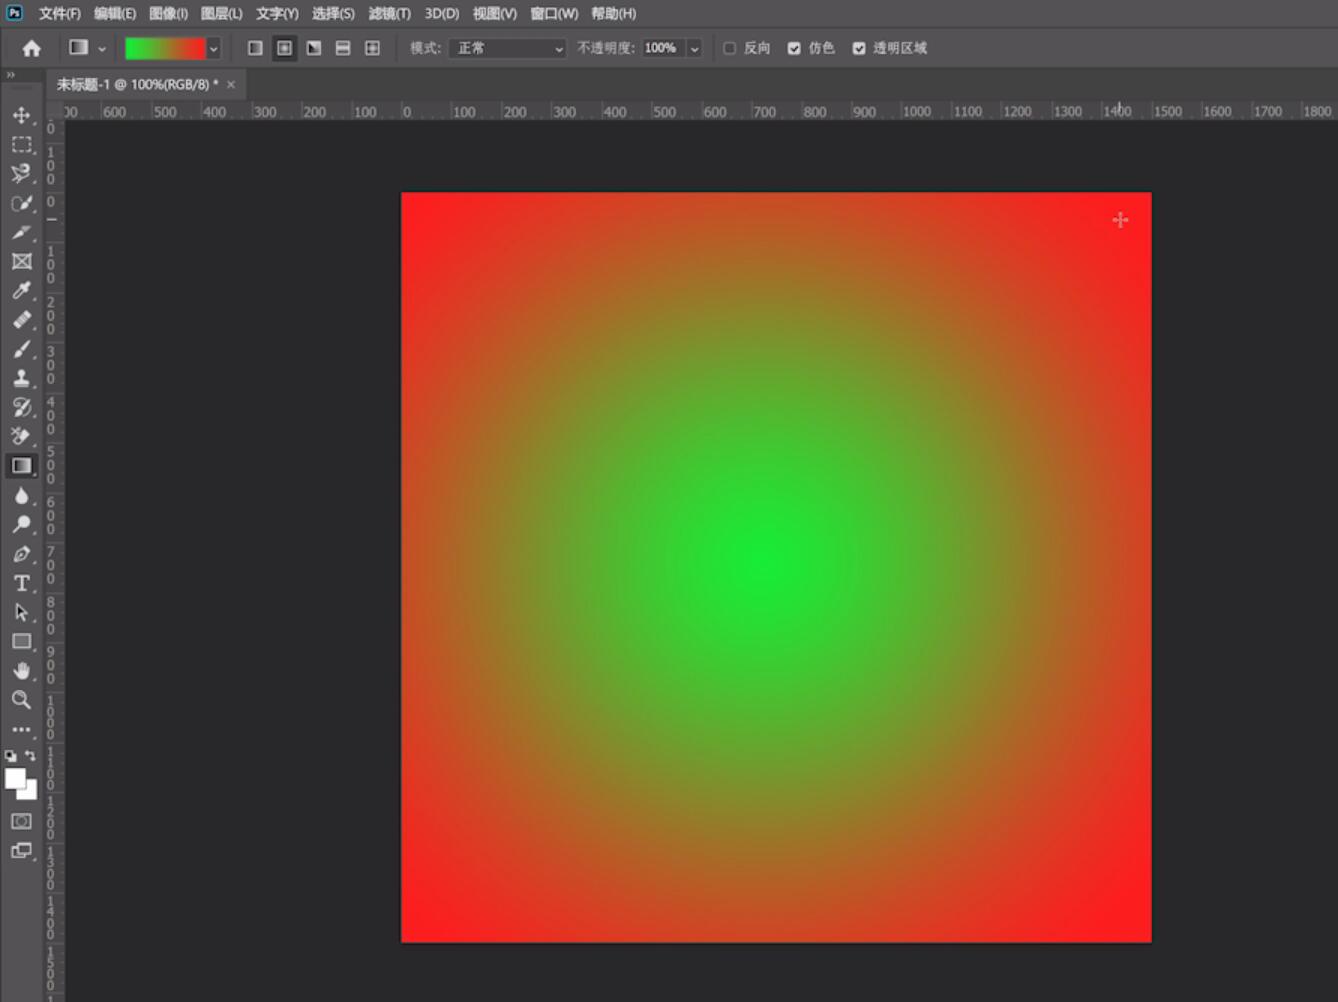Select the Move tool
The width and height of the screenshot is (1338, 1002).
point(21,116)
